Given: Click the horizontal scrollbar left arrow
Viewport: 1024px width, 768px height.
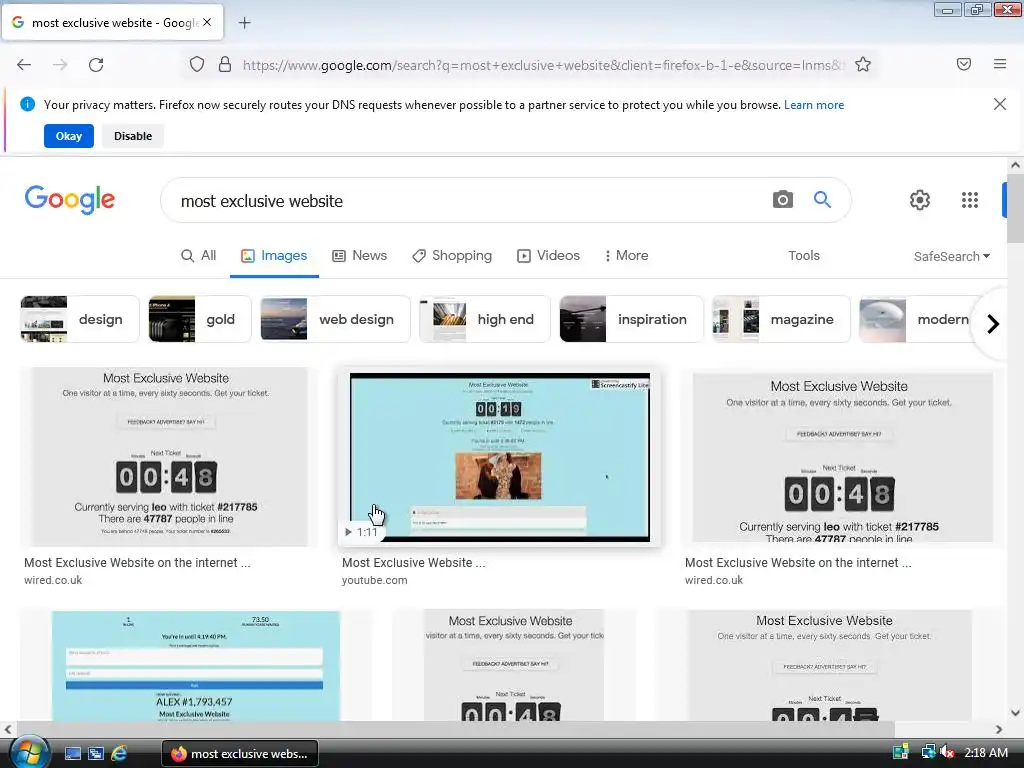Looking at the screenshot, I should (x=8, y=729).
